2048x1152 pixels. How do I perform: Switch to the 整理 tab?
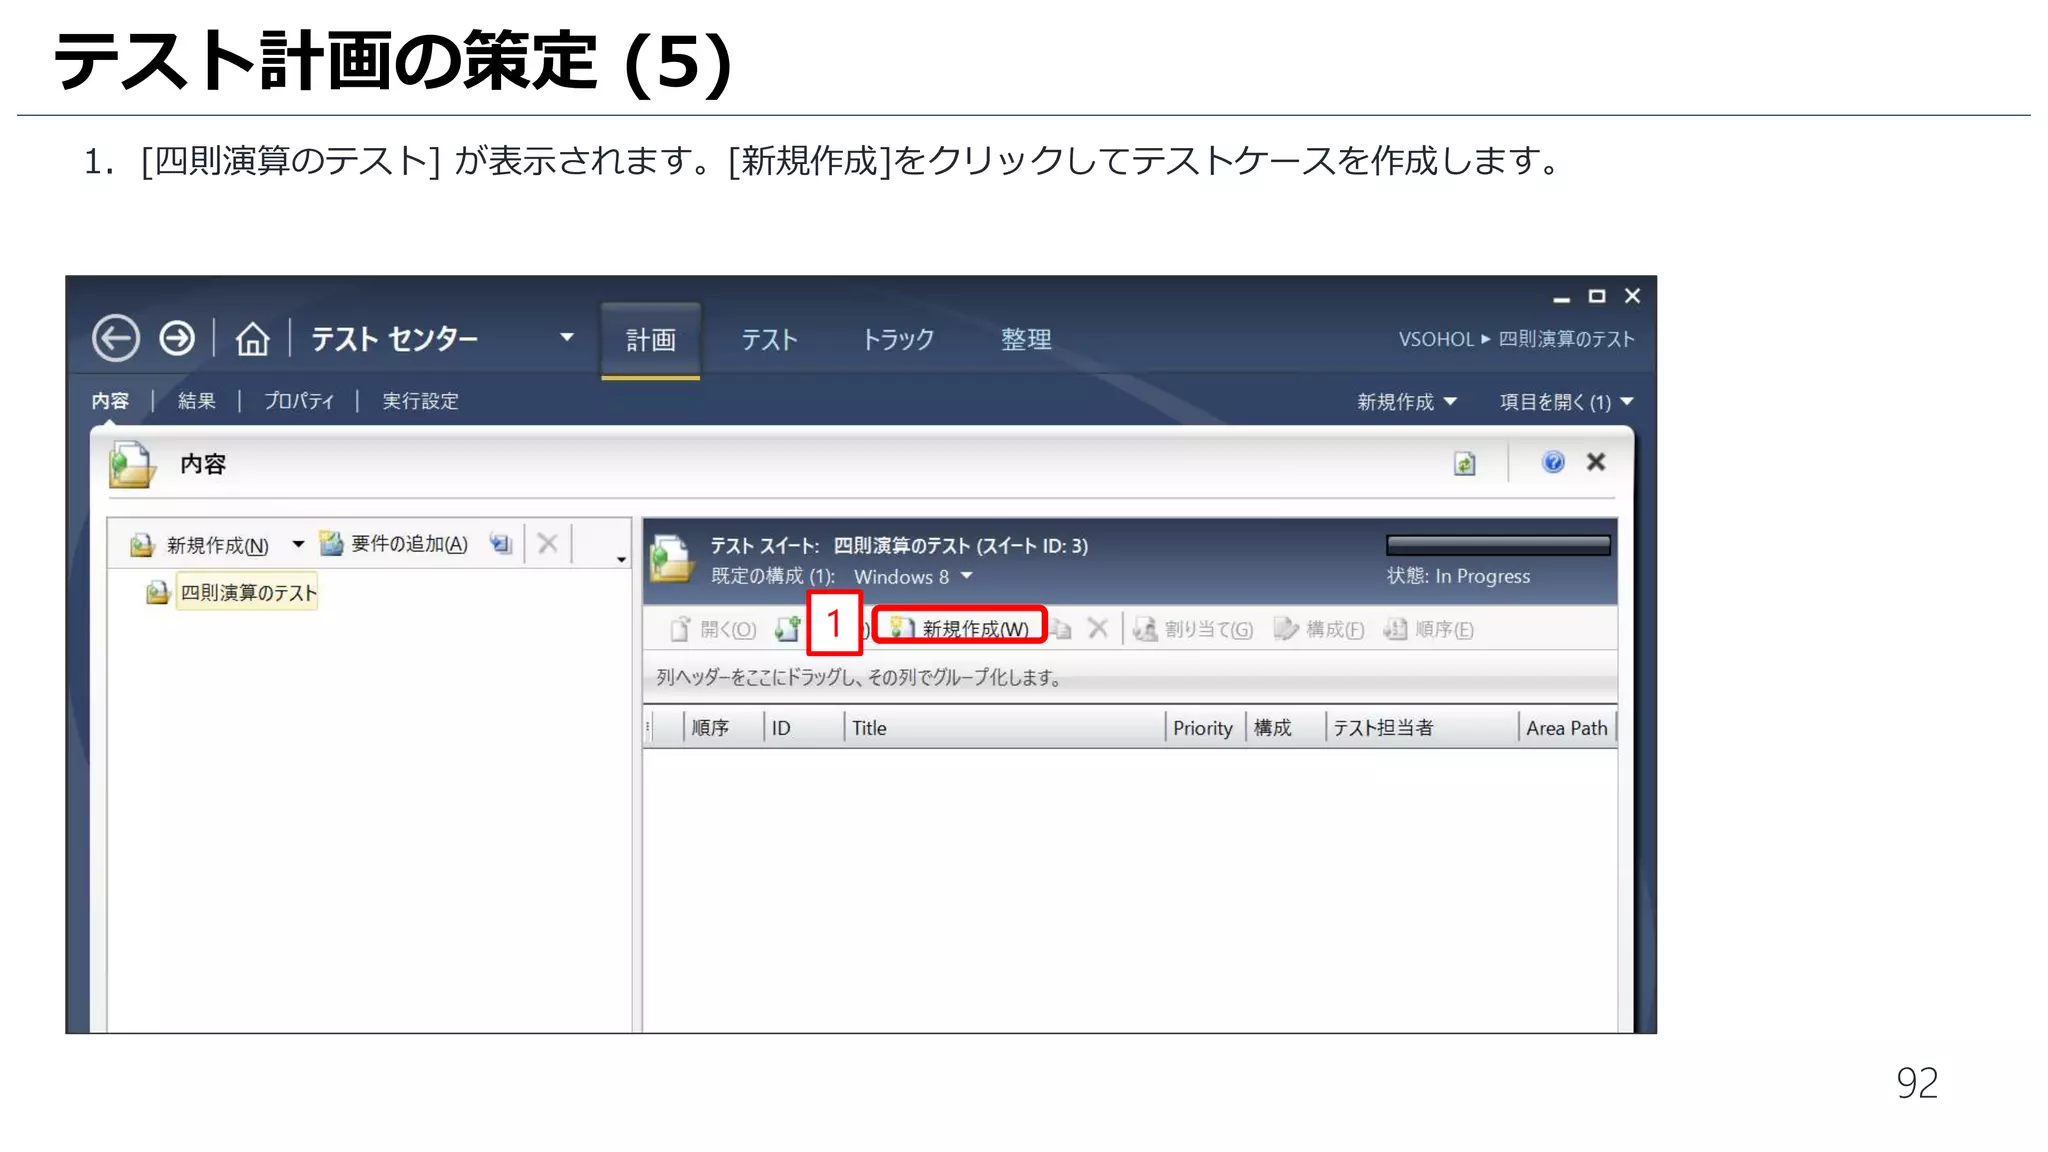[x=1026, y=340]
